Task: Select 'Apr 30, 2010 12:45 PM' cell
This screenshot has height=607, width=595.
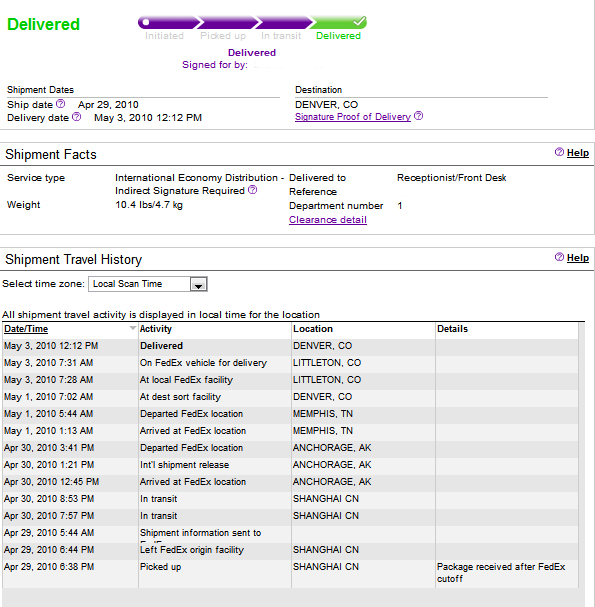Action: tap(51, 482)
